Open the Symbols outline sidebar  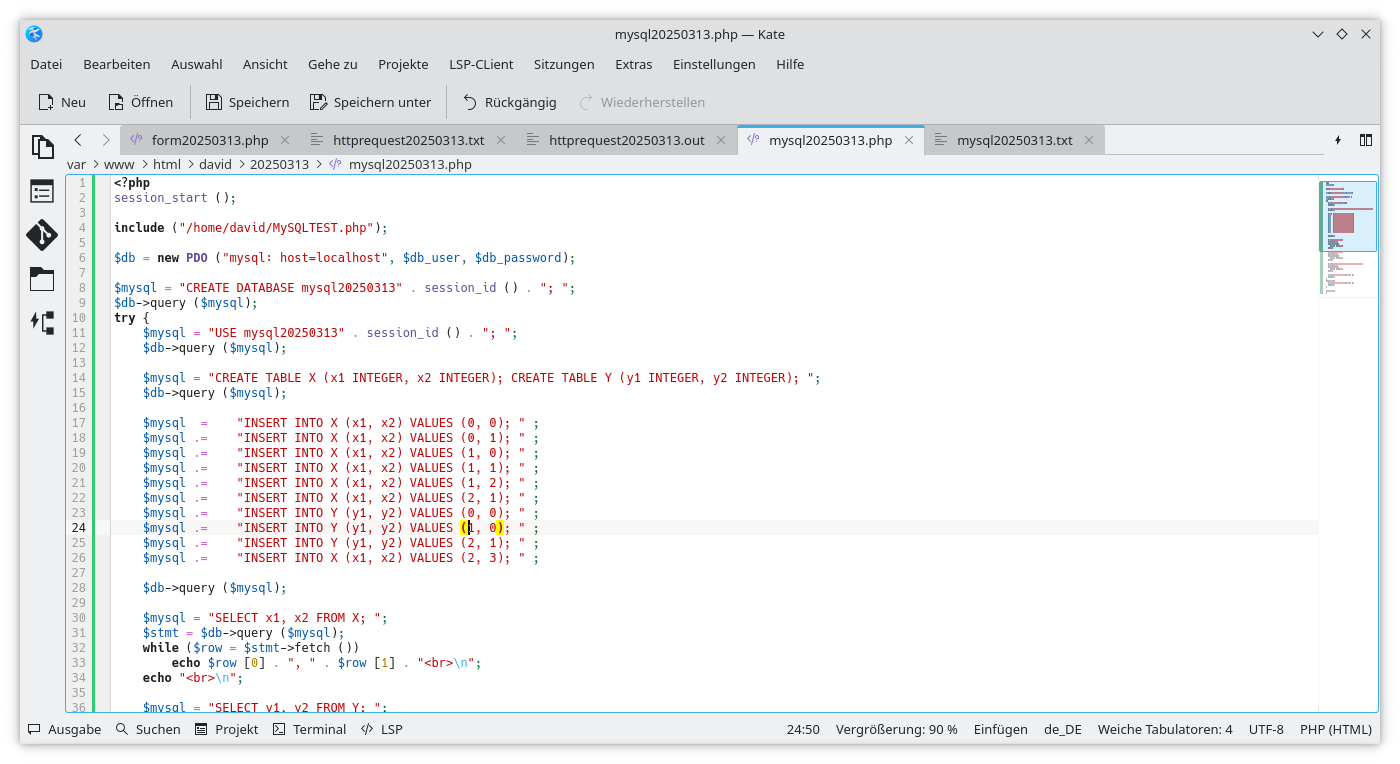click(x=42, y=190)
